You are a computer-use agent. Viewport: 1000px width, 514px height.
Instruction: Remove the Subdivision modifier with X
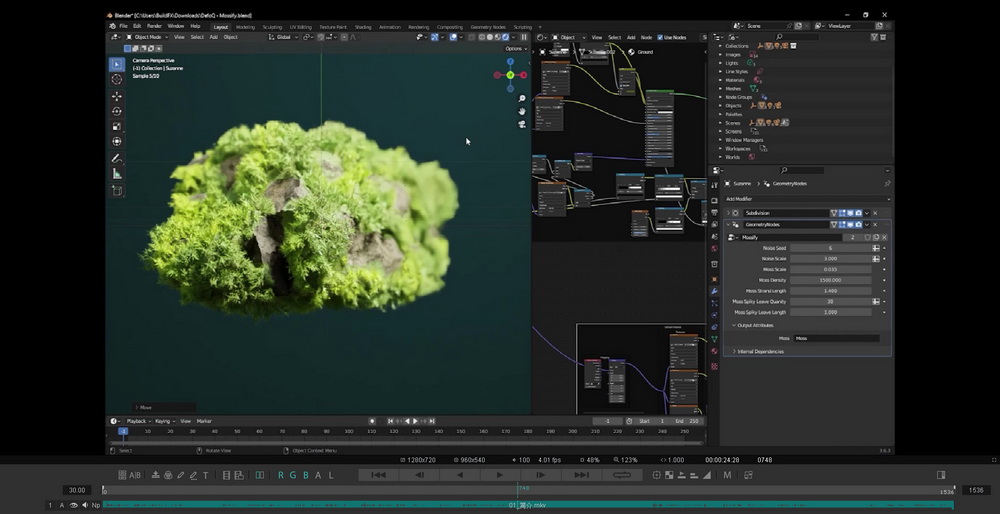pyautogui.click(x=875, y=213)
